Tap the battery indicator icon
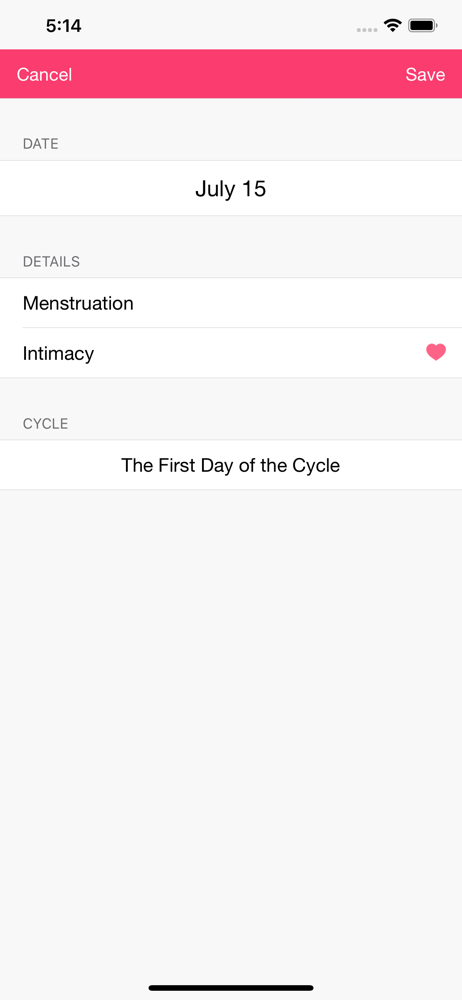This screenshot has width=462, height=1000. (x=422, y=26)
